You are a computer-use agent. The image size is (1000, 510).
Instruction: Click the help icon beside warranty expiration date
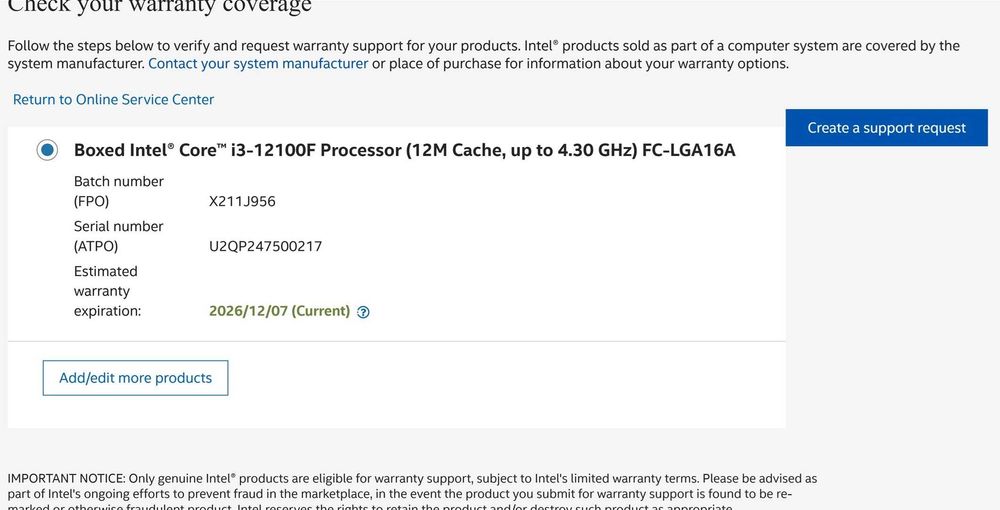tap(363, 312)
